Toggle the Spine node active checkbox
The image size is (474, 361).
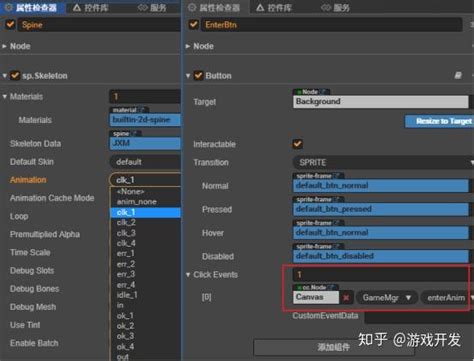[x=10, y=24]
